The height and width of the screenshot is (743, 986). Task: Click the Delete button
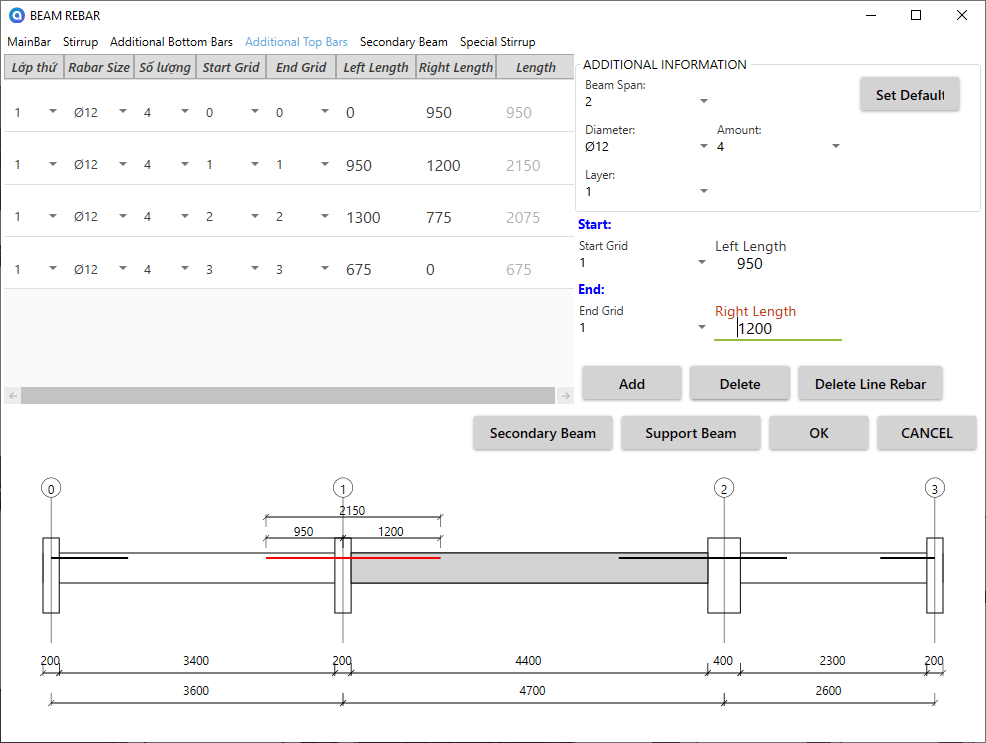740,383
